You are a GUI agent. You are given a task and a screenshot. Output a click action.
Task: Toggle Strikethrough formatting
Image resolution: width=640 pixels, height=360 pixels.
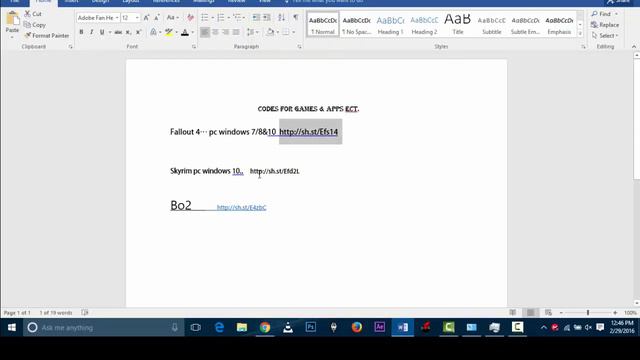(x=118, y=32)
